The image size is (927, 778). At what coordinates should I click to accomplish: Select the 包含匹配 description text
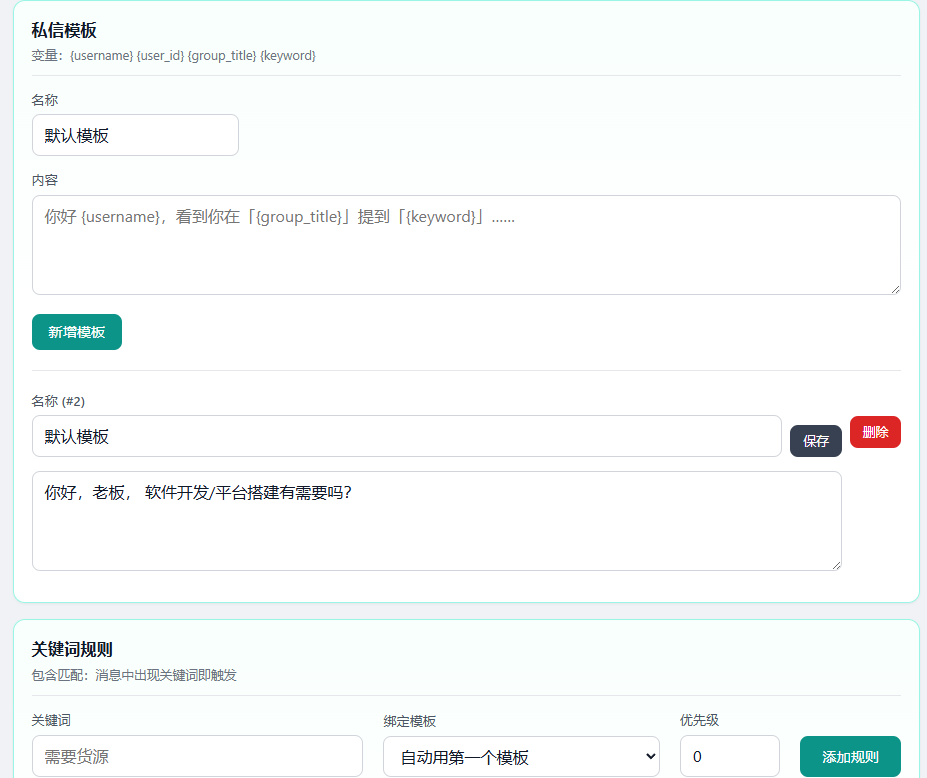(134, 675)
